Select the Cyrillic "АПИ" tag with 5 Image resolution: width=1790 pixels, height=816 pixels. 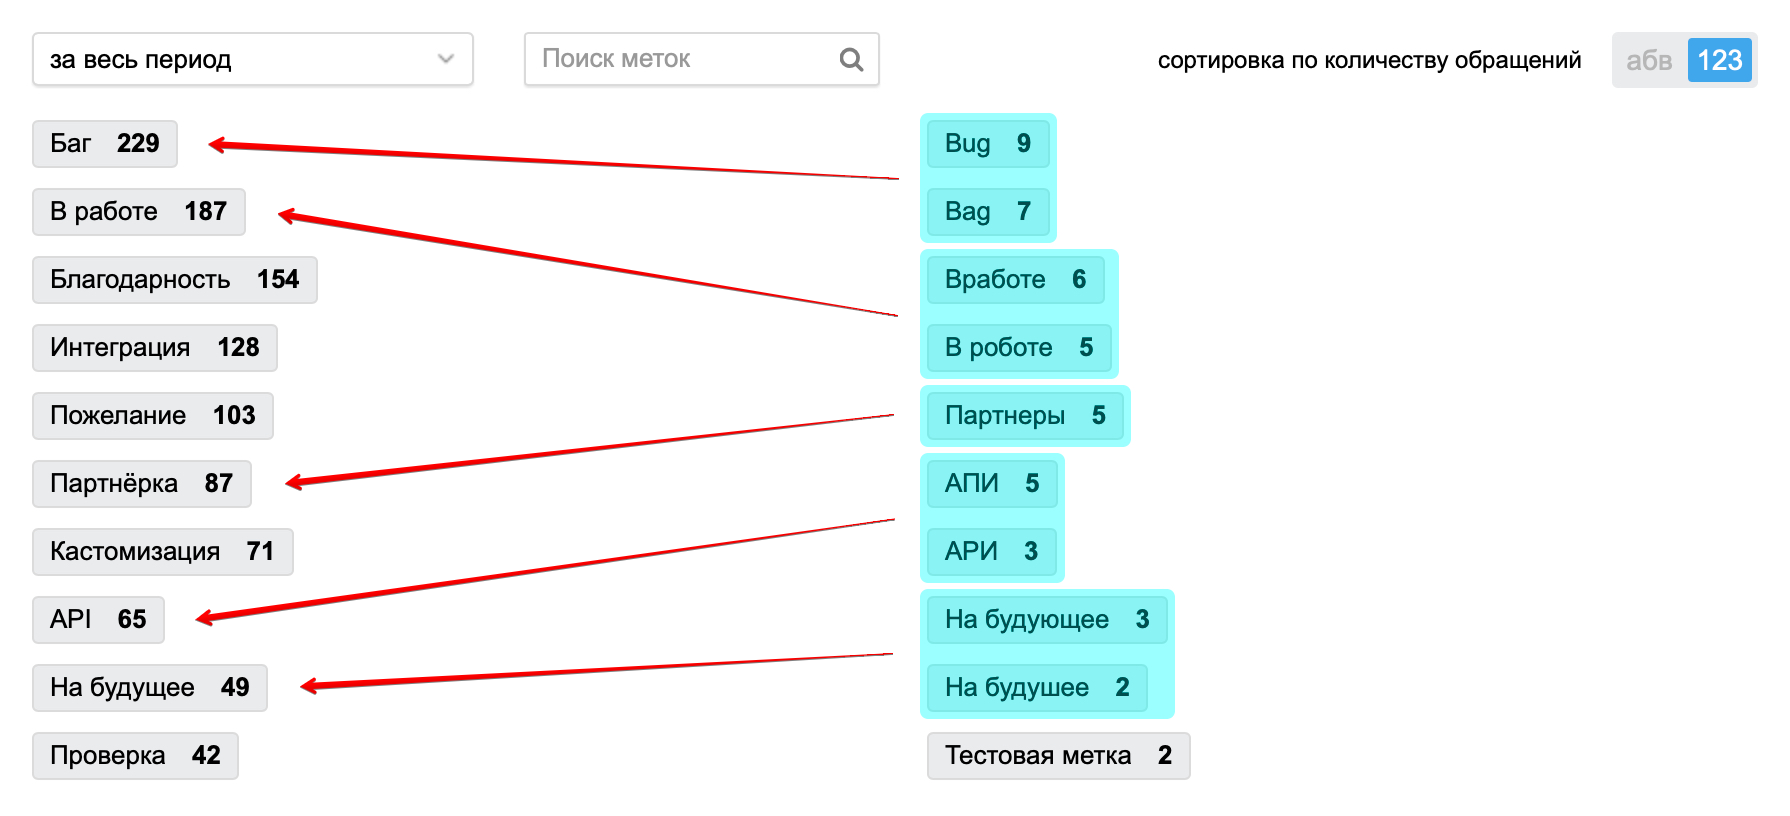click(x=992, y=484)
